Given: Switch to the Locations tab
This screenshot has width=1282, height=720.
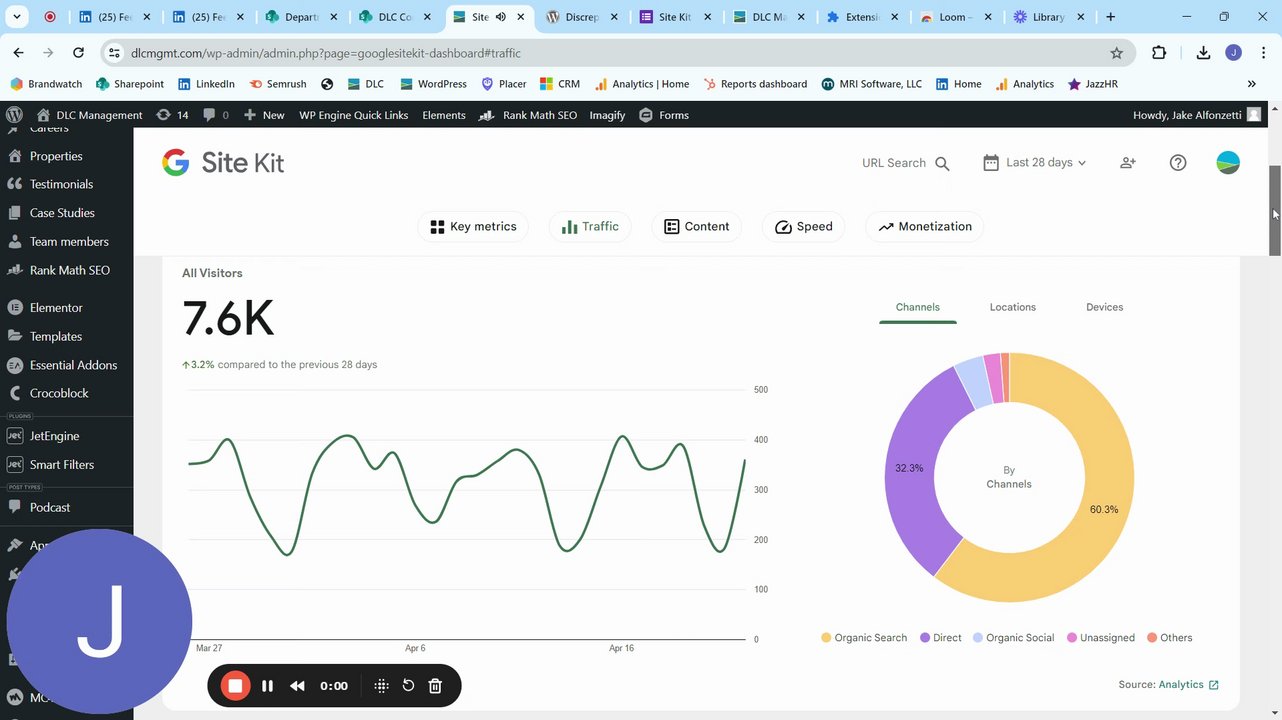Looking at the screenshot, I should coord(1012,307).
